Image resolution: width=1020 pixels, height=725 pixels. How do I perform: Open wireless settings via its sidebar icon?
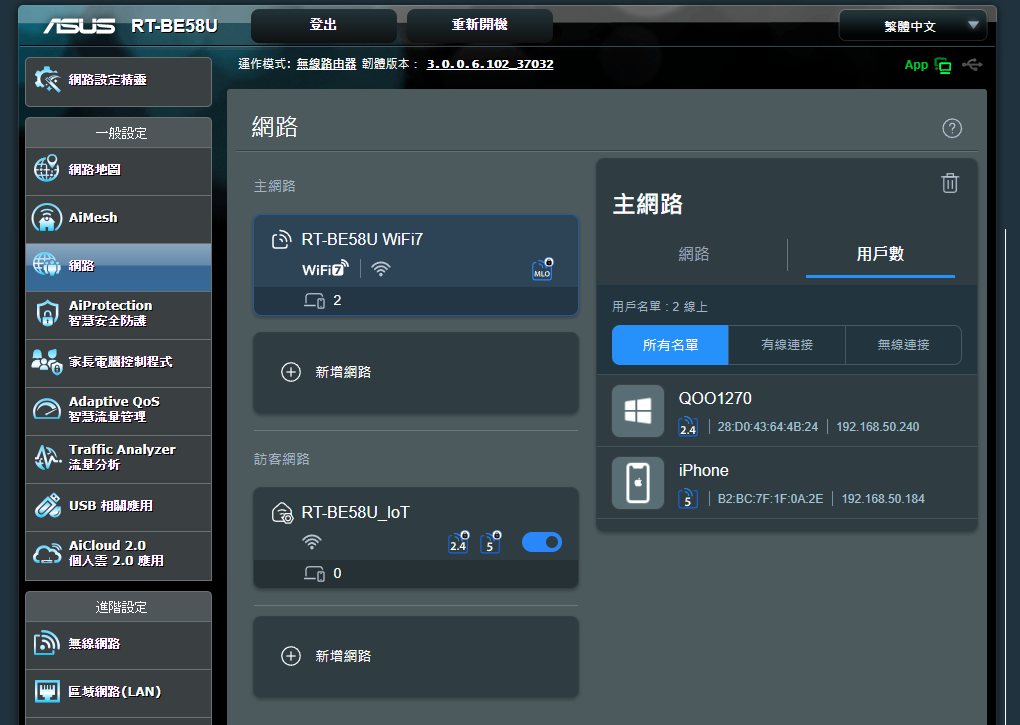47,643
